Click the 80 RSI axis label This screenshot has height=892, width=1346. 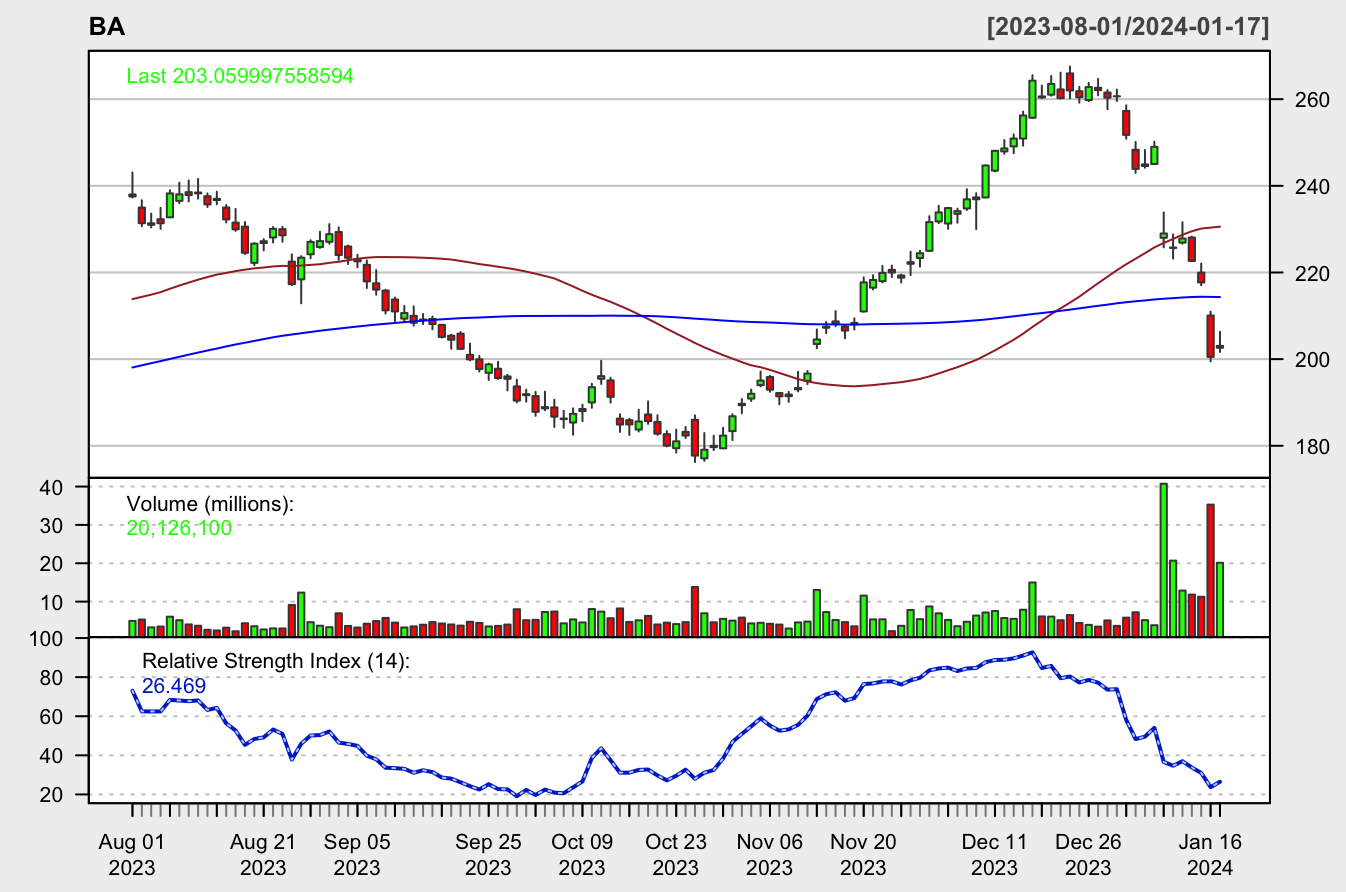coord(53,677)
